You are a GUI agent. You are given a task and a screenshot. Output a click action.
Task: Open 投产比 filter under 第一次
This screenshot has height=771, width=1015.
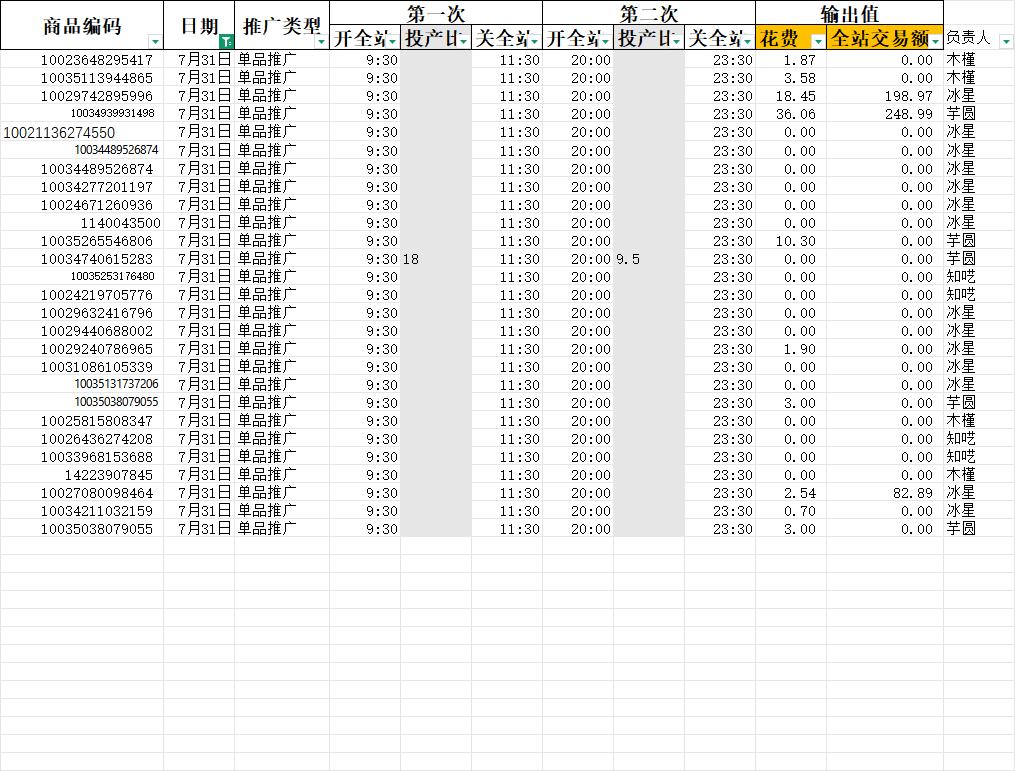coord(463,42)
